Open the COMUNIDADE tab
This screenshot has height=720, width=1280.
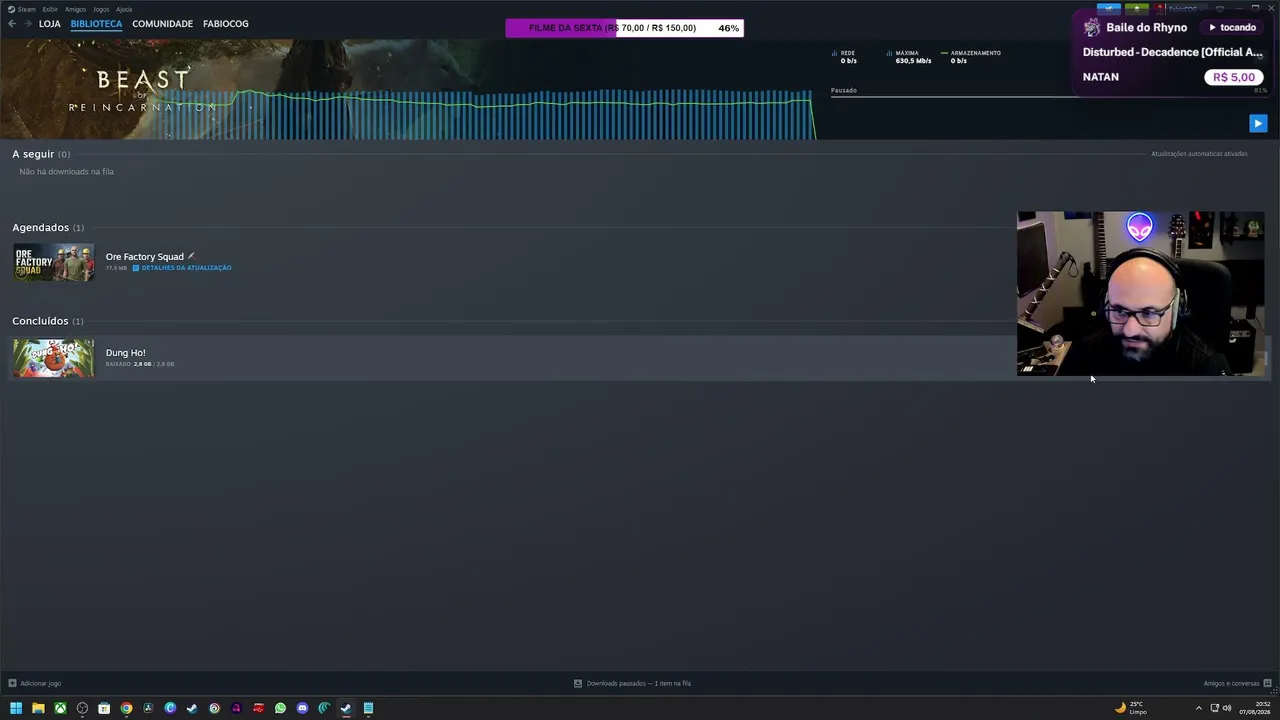162,24
